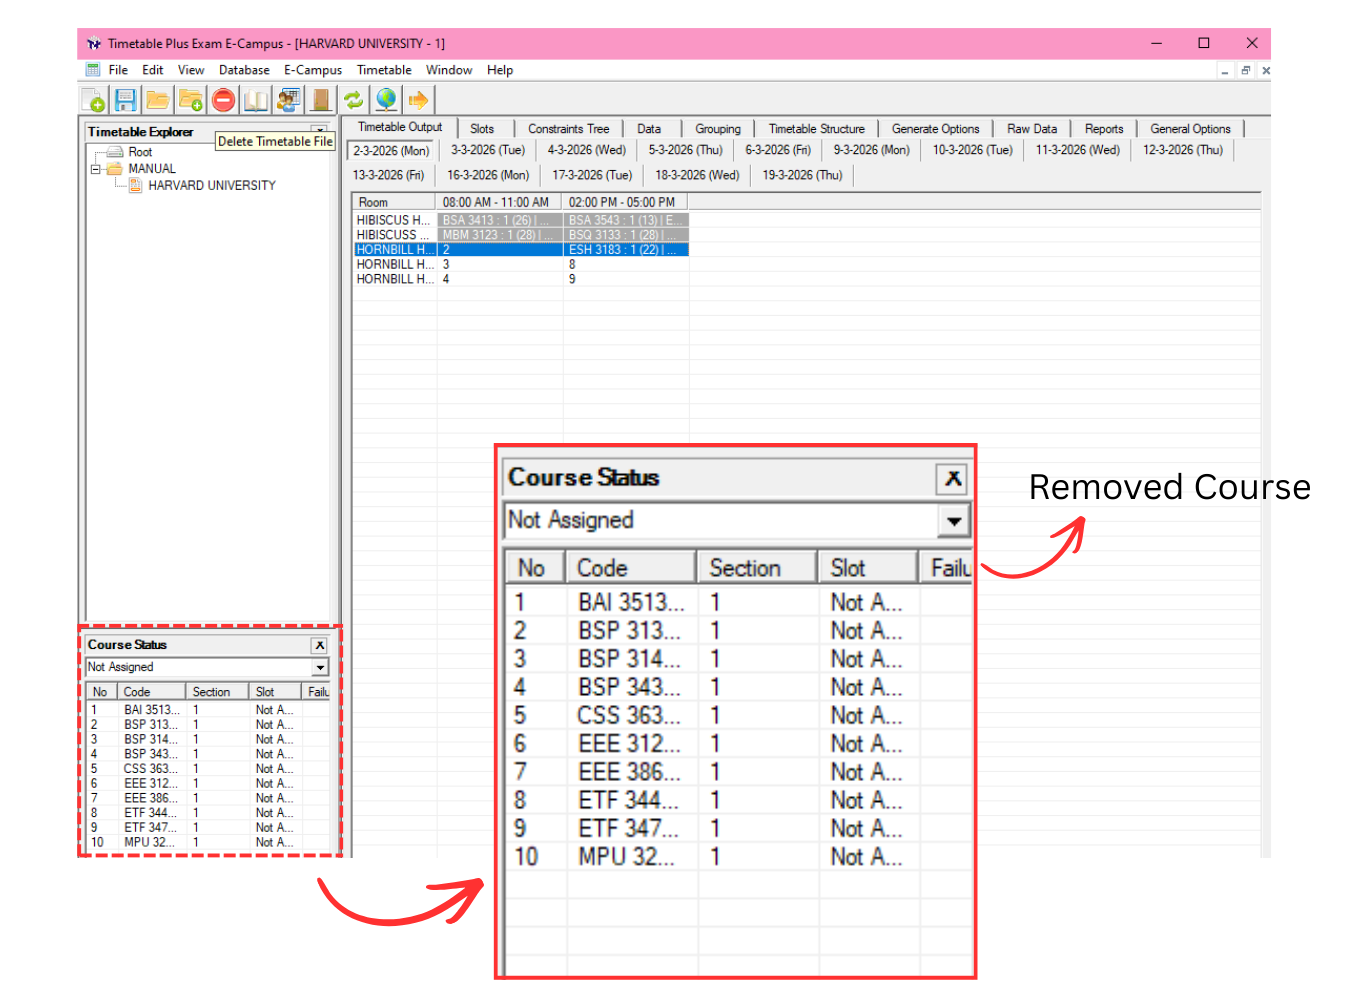The width and height of the screenshot is (1366, 991).
Task: Select the 3-3-2026 (Tue) date tab
Action: pos(488,150)
